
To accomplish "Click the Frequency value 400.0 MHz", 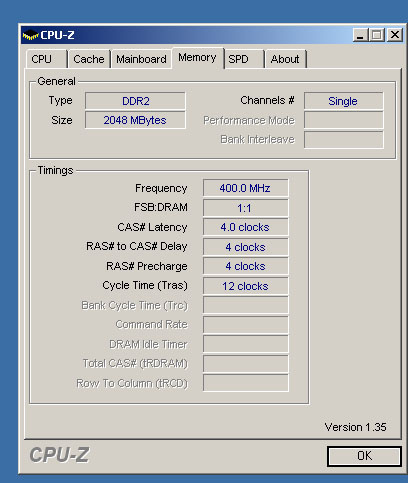I will point(245,188).
